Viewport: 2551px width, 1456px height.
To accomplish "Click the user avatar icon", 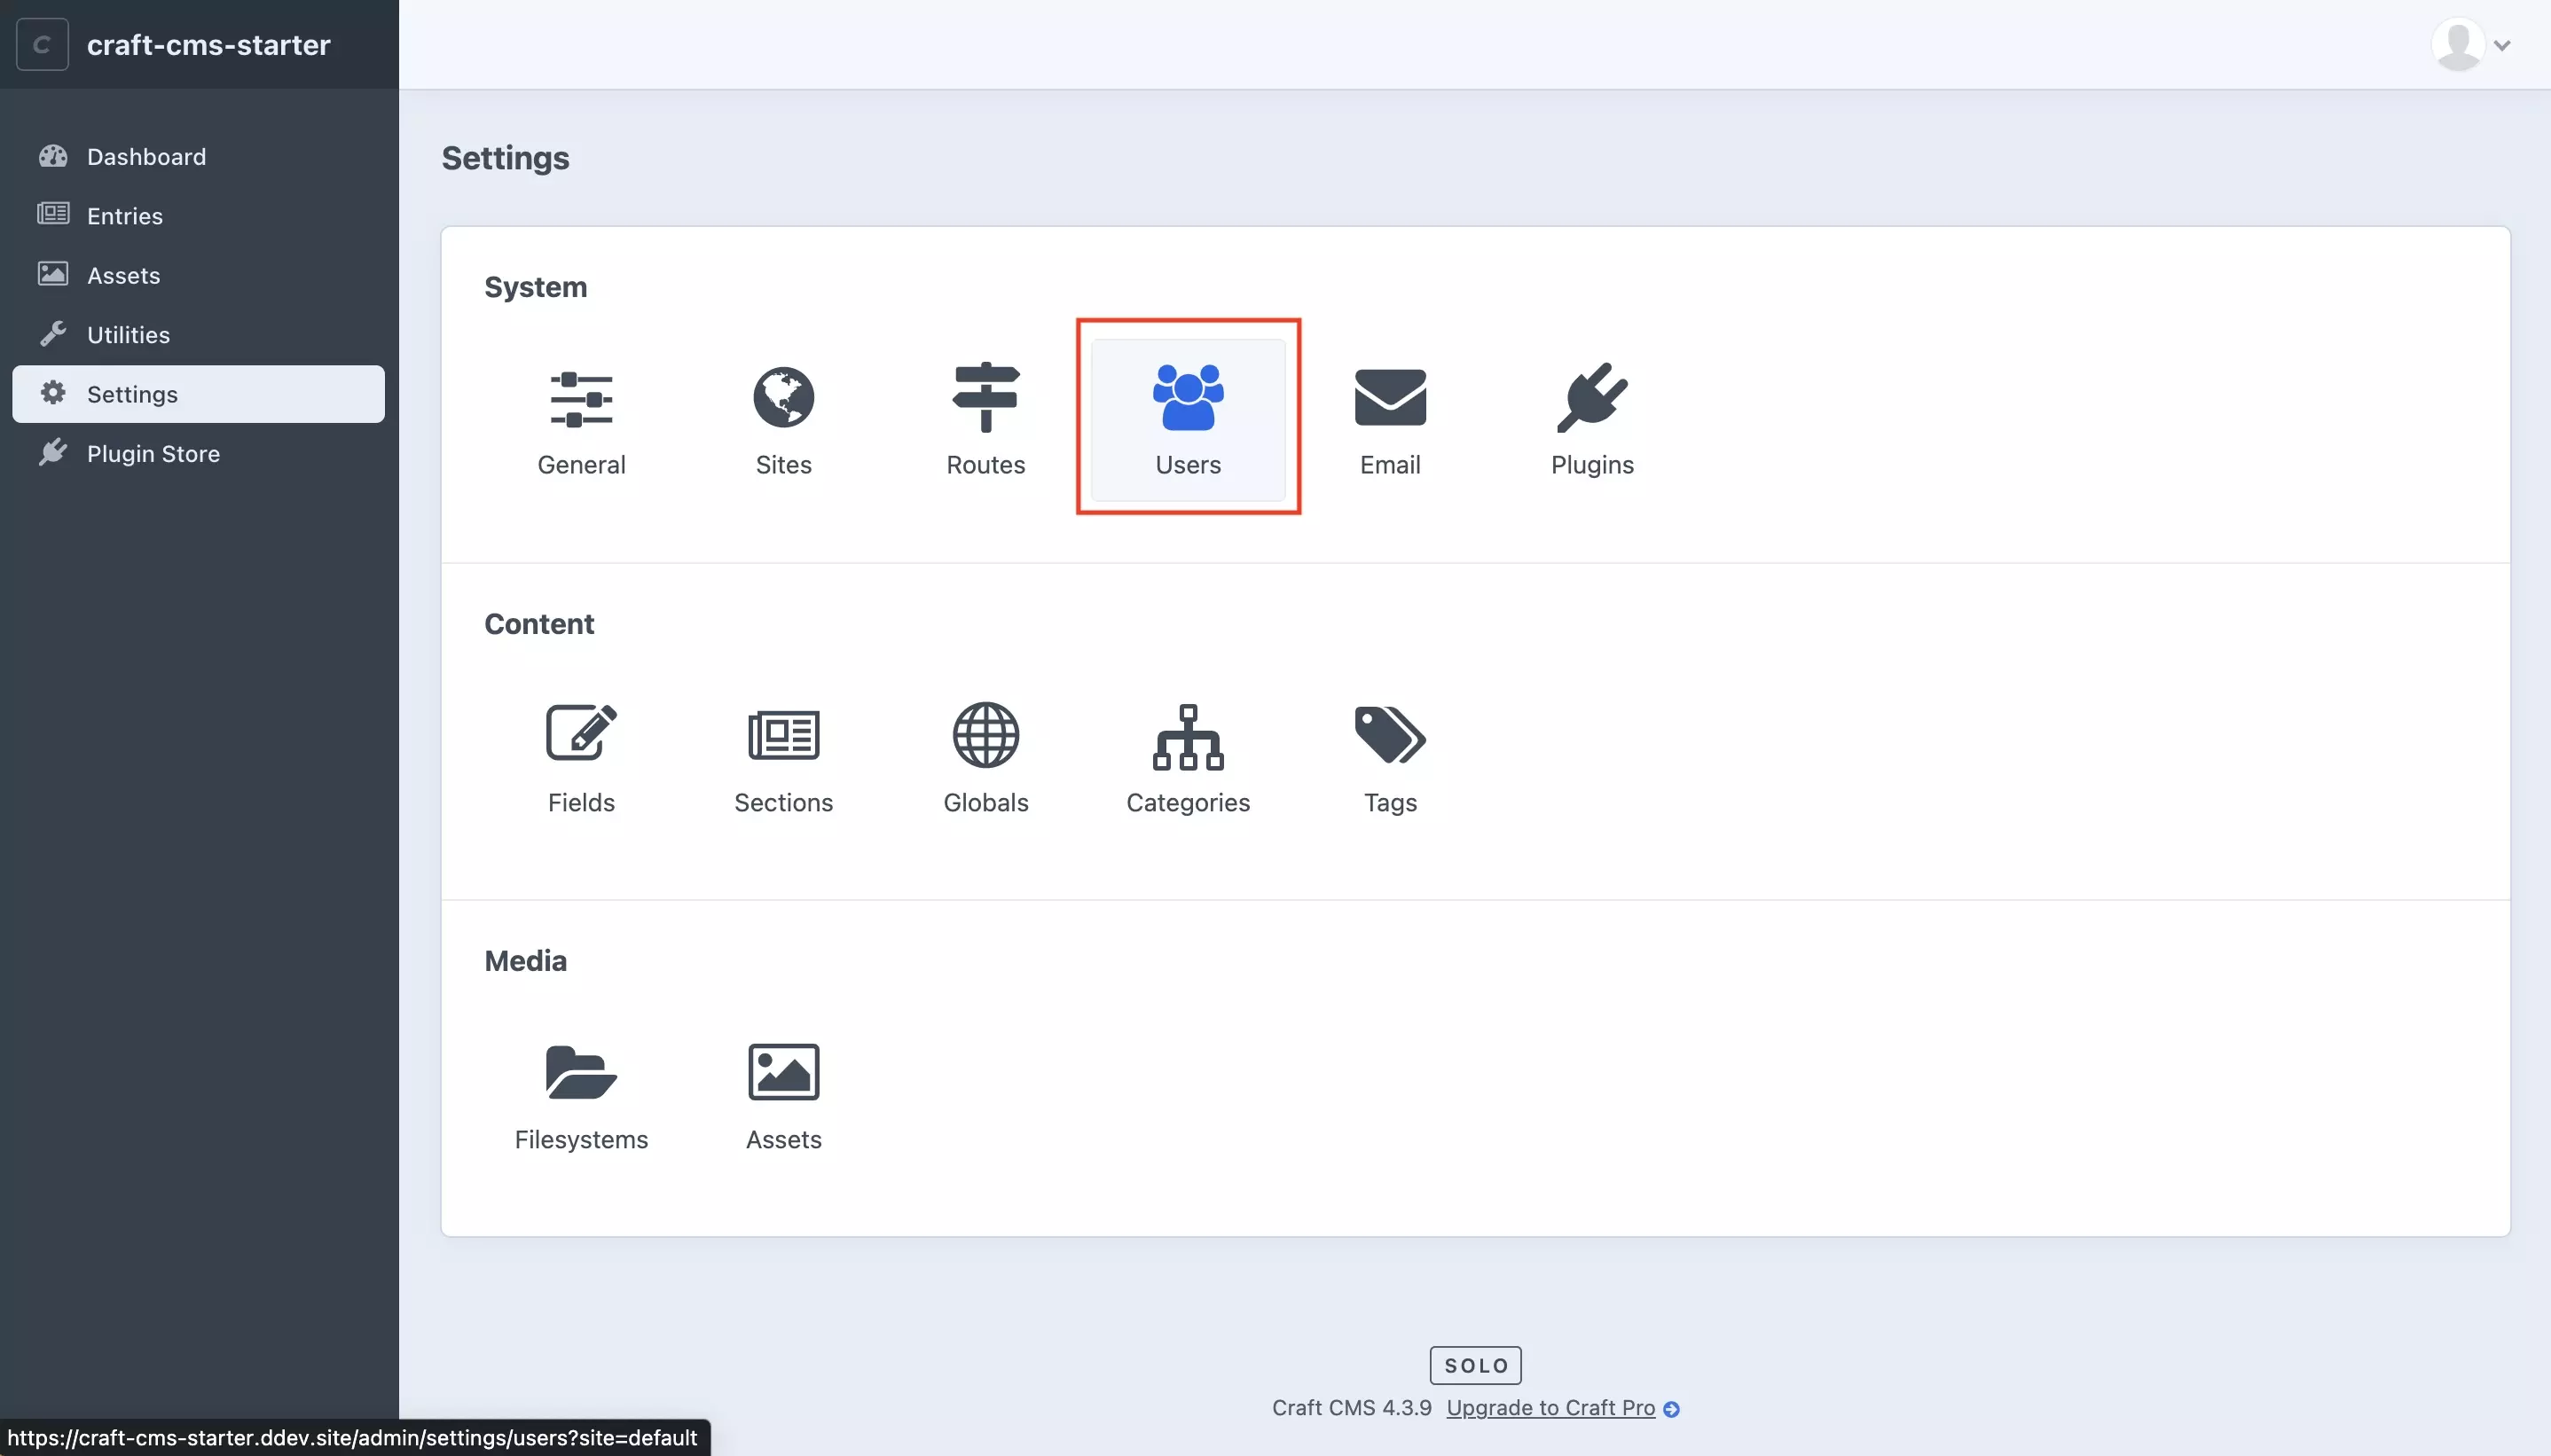I will coord(2458,44).
